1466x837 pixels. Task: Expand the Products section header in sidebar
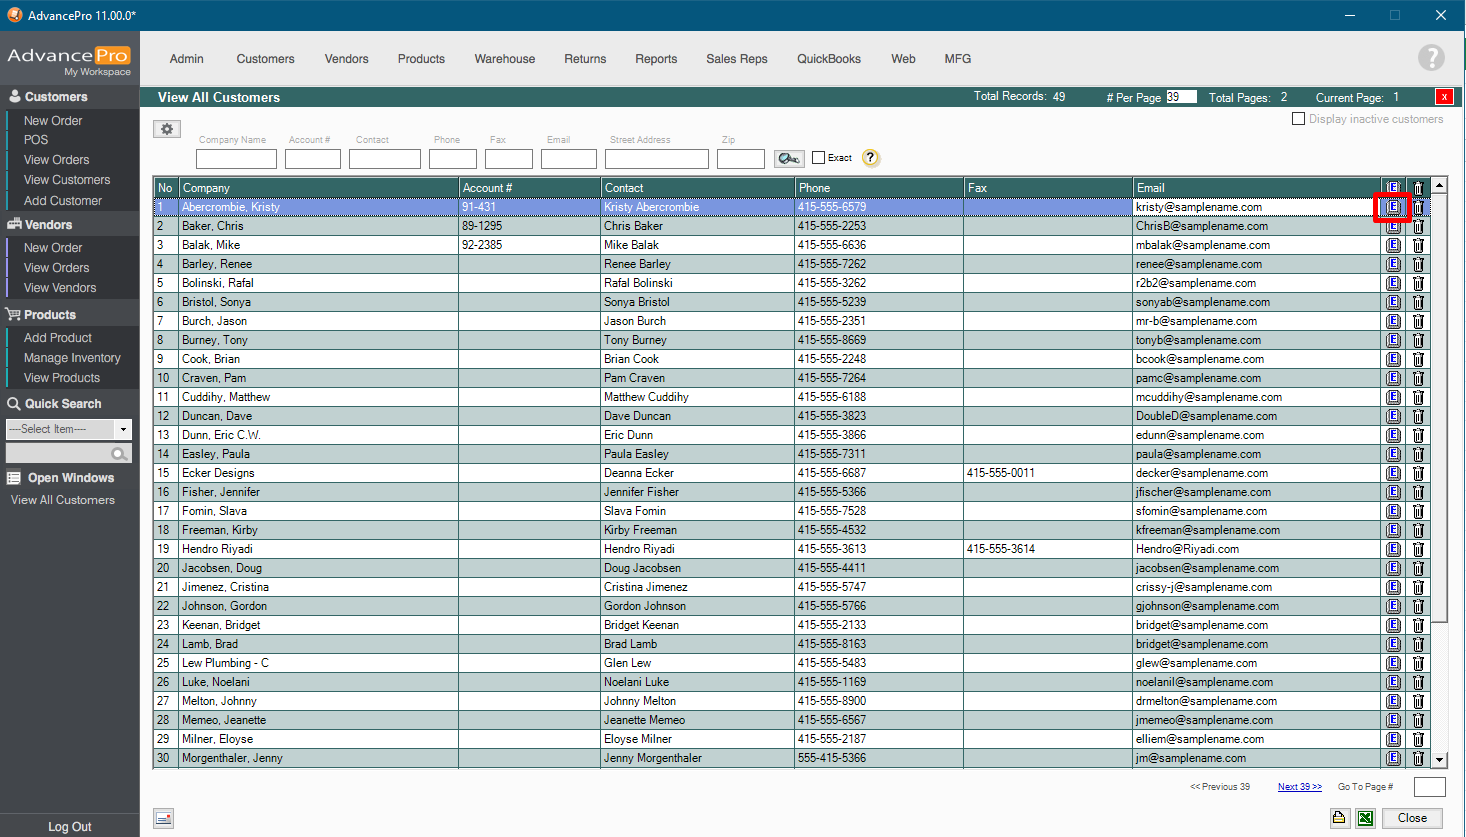coord(49,315)
